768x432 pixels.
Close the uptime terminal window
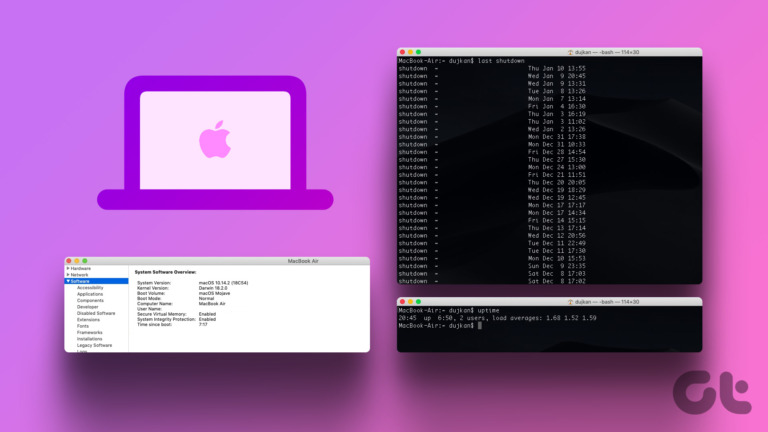[x=401, y=301]
